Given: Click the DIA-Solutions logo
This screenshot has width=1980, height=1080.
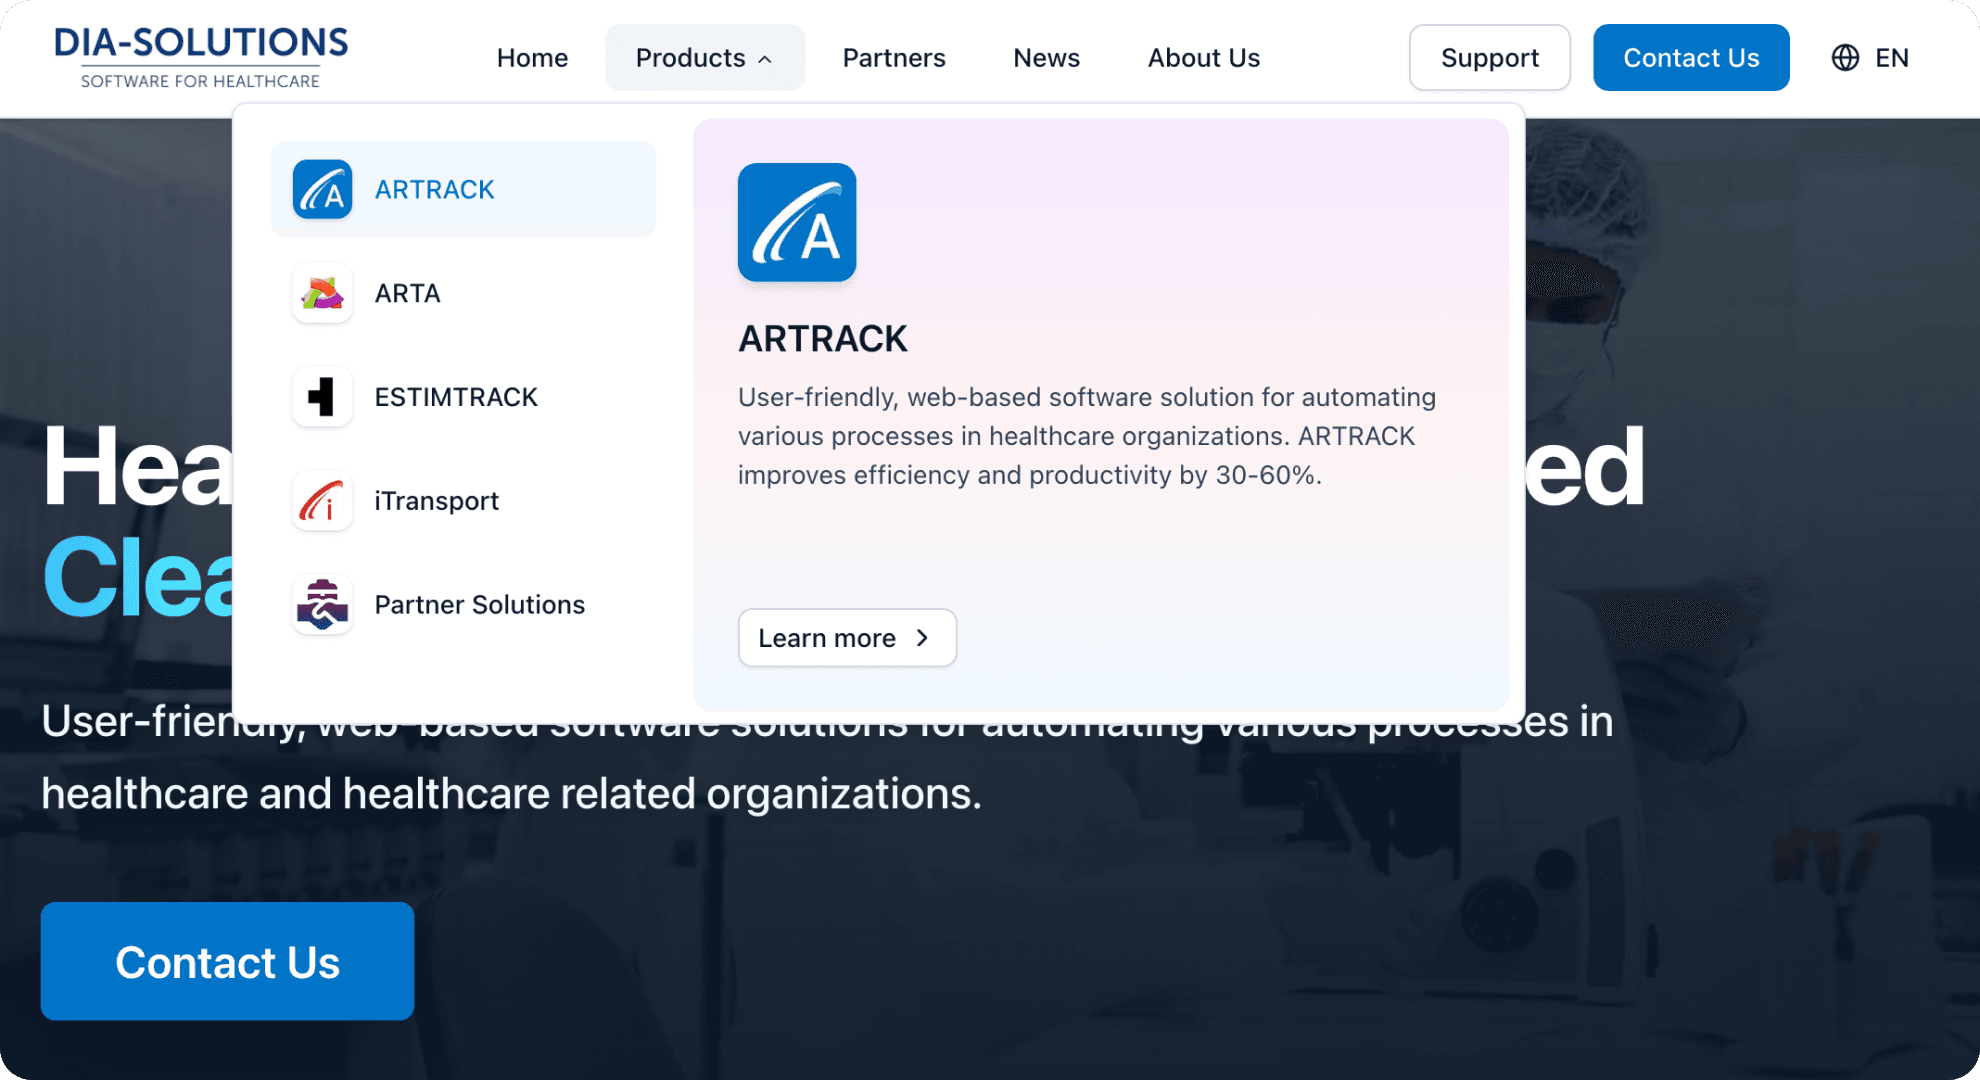Looking at the screenshot, I should (x=201, y=55).
